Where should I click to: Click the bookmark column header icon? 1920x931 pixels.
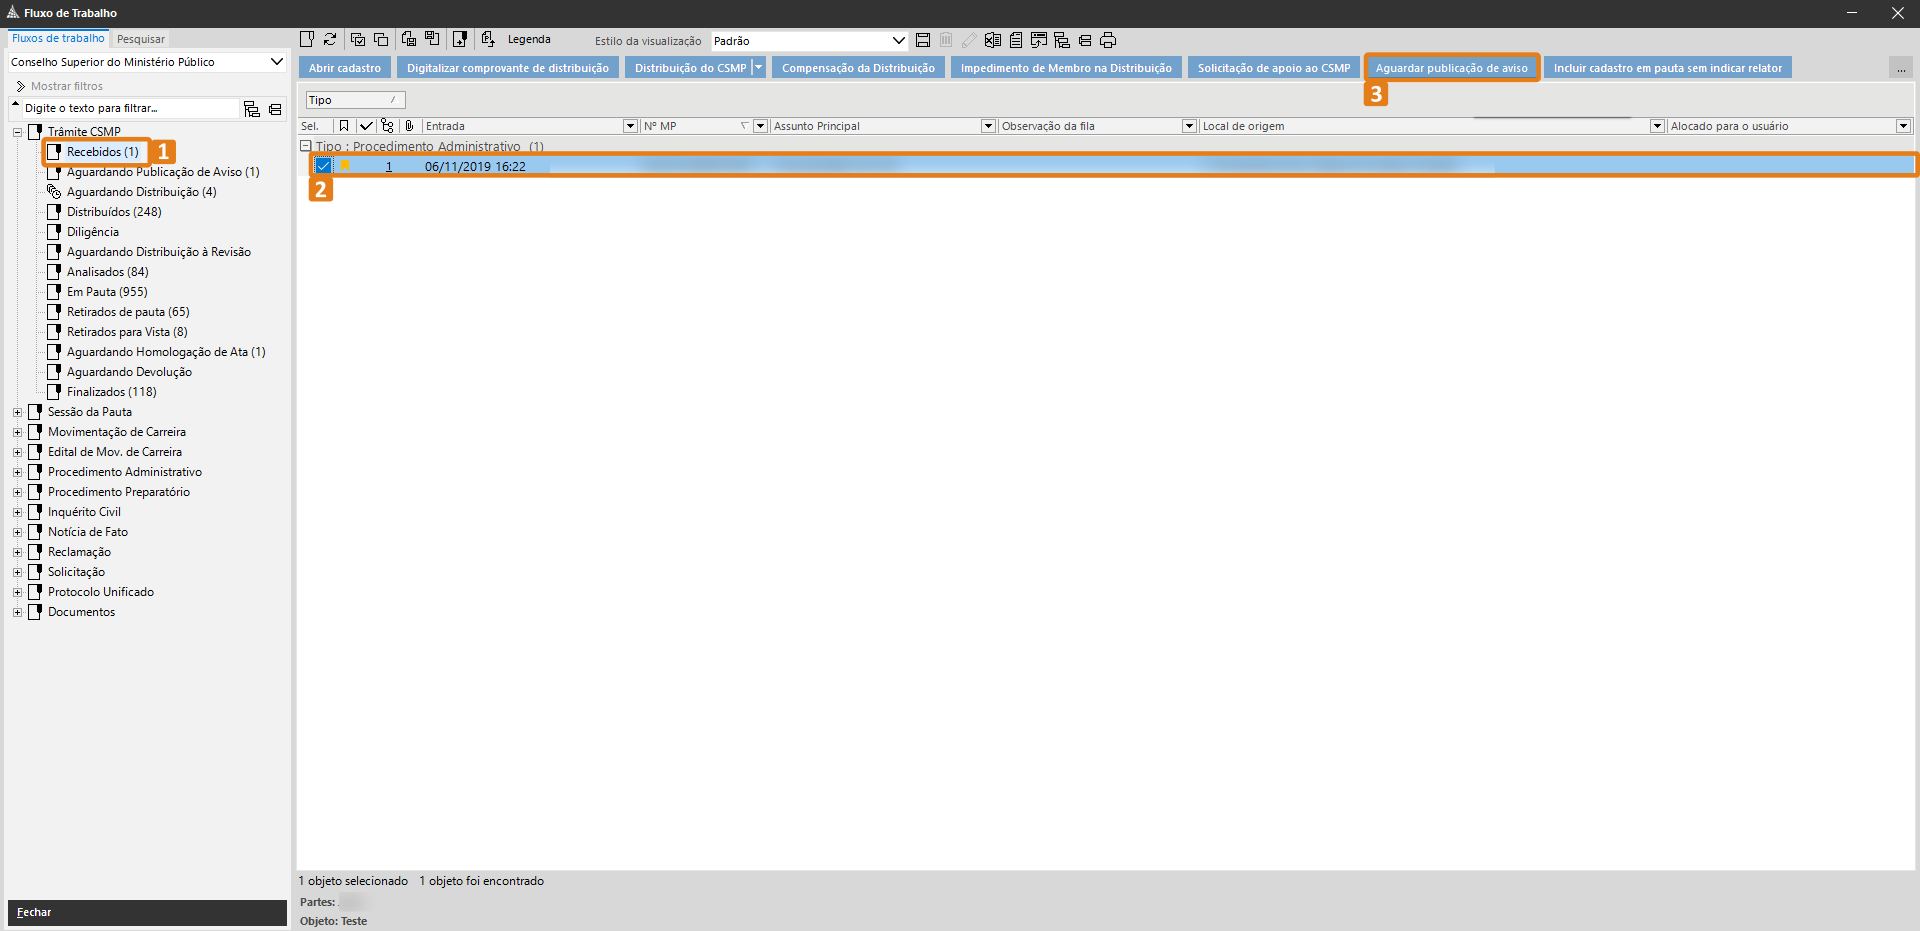coord(344,126)
